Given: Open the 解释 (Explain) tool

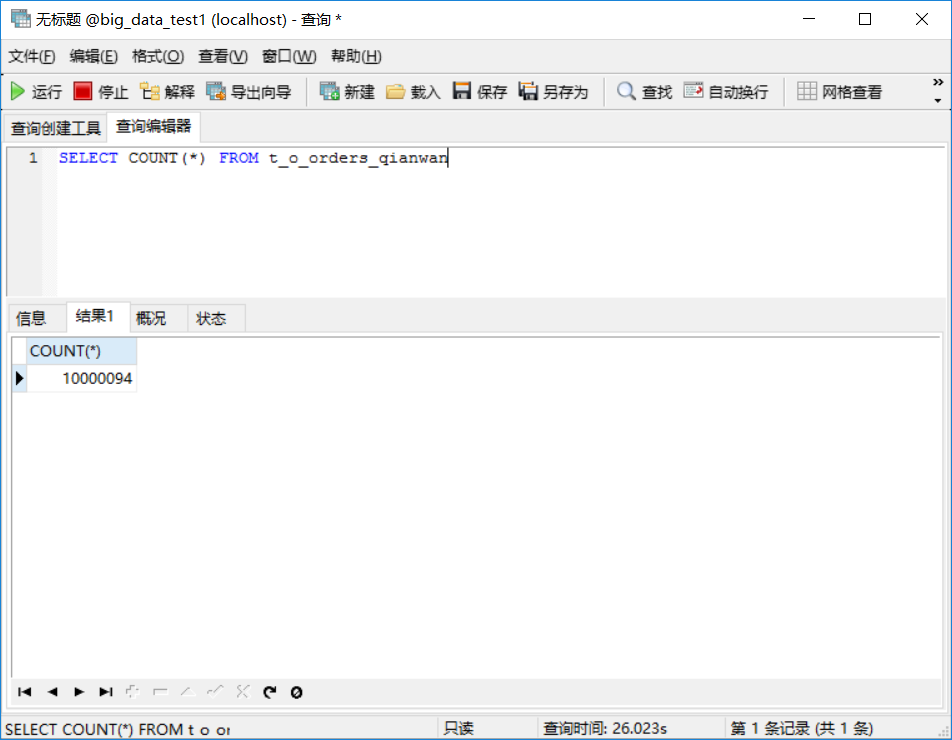Looking at the screenshot, I should pyautogui.click(x=166, y=90).
